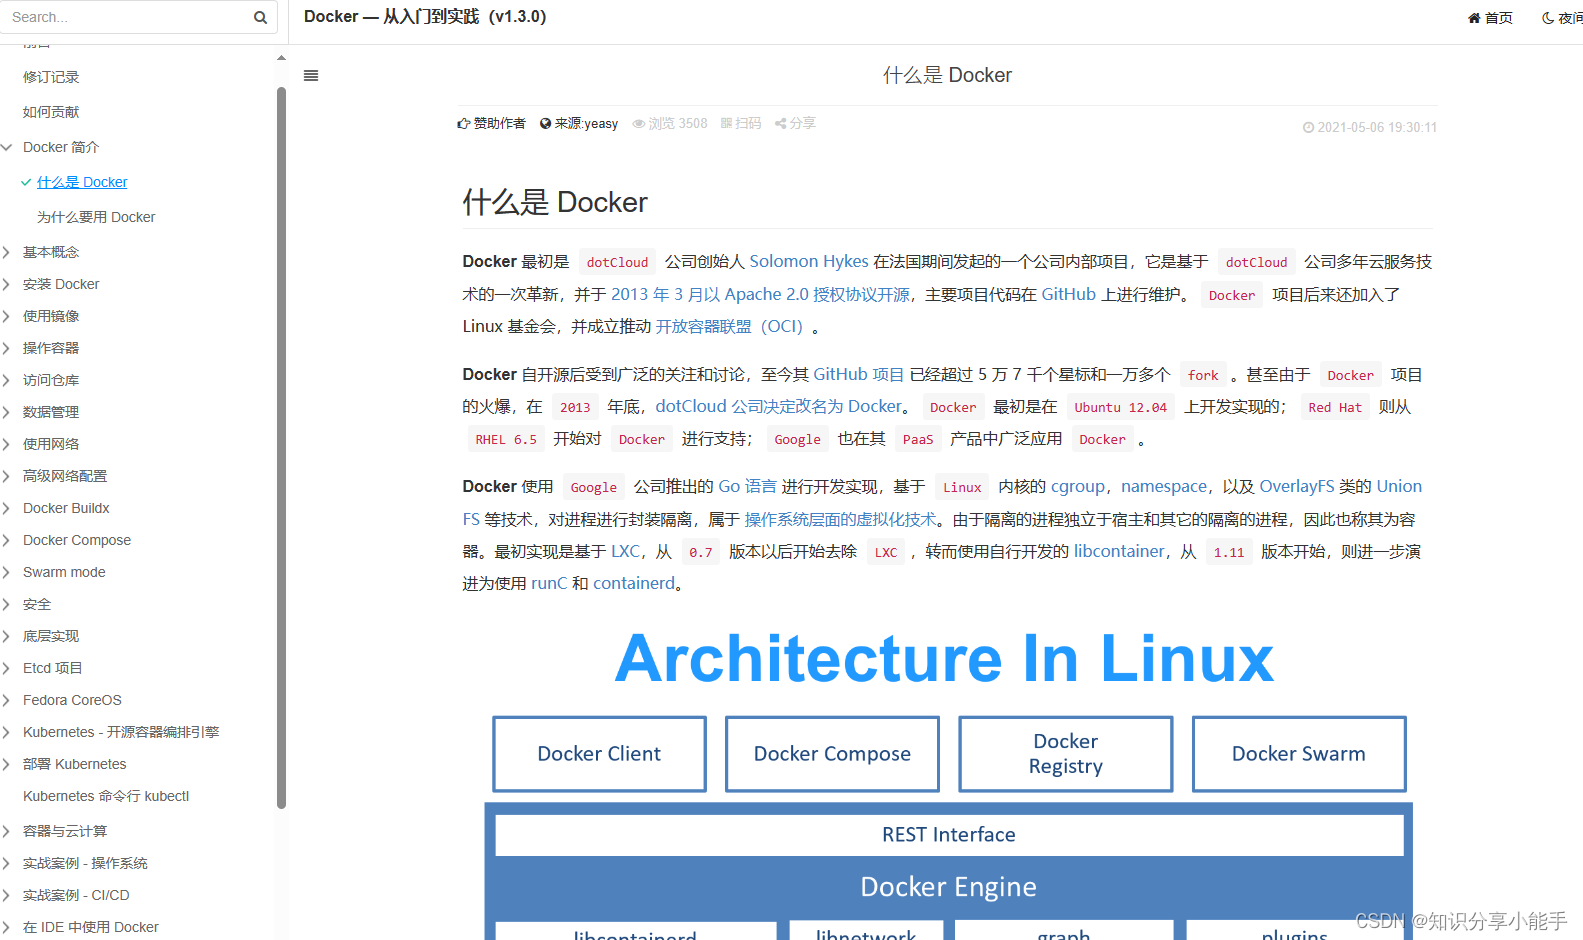Image resolution: width=1583 pixels, height=940 pixels.
Task: Open the 底层实现 chapter
Action: pos(51,636)
